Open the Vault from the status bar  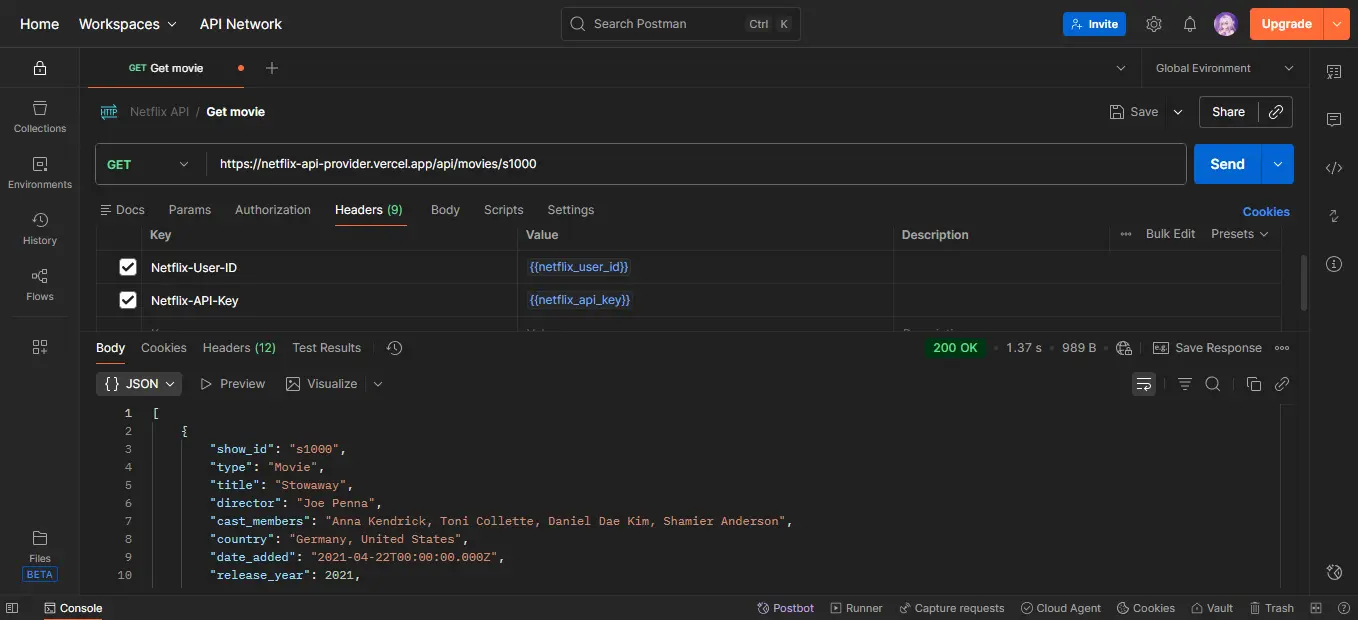pyautogui.click(x=1212, y=607)
